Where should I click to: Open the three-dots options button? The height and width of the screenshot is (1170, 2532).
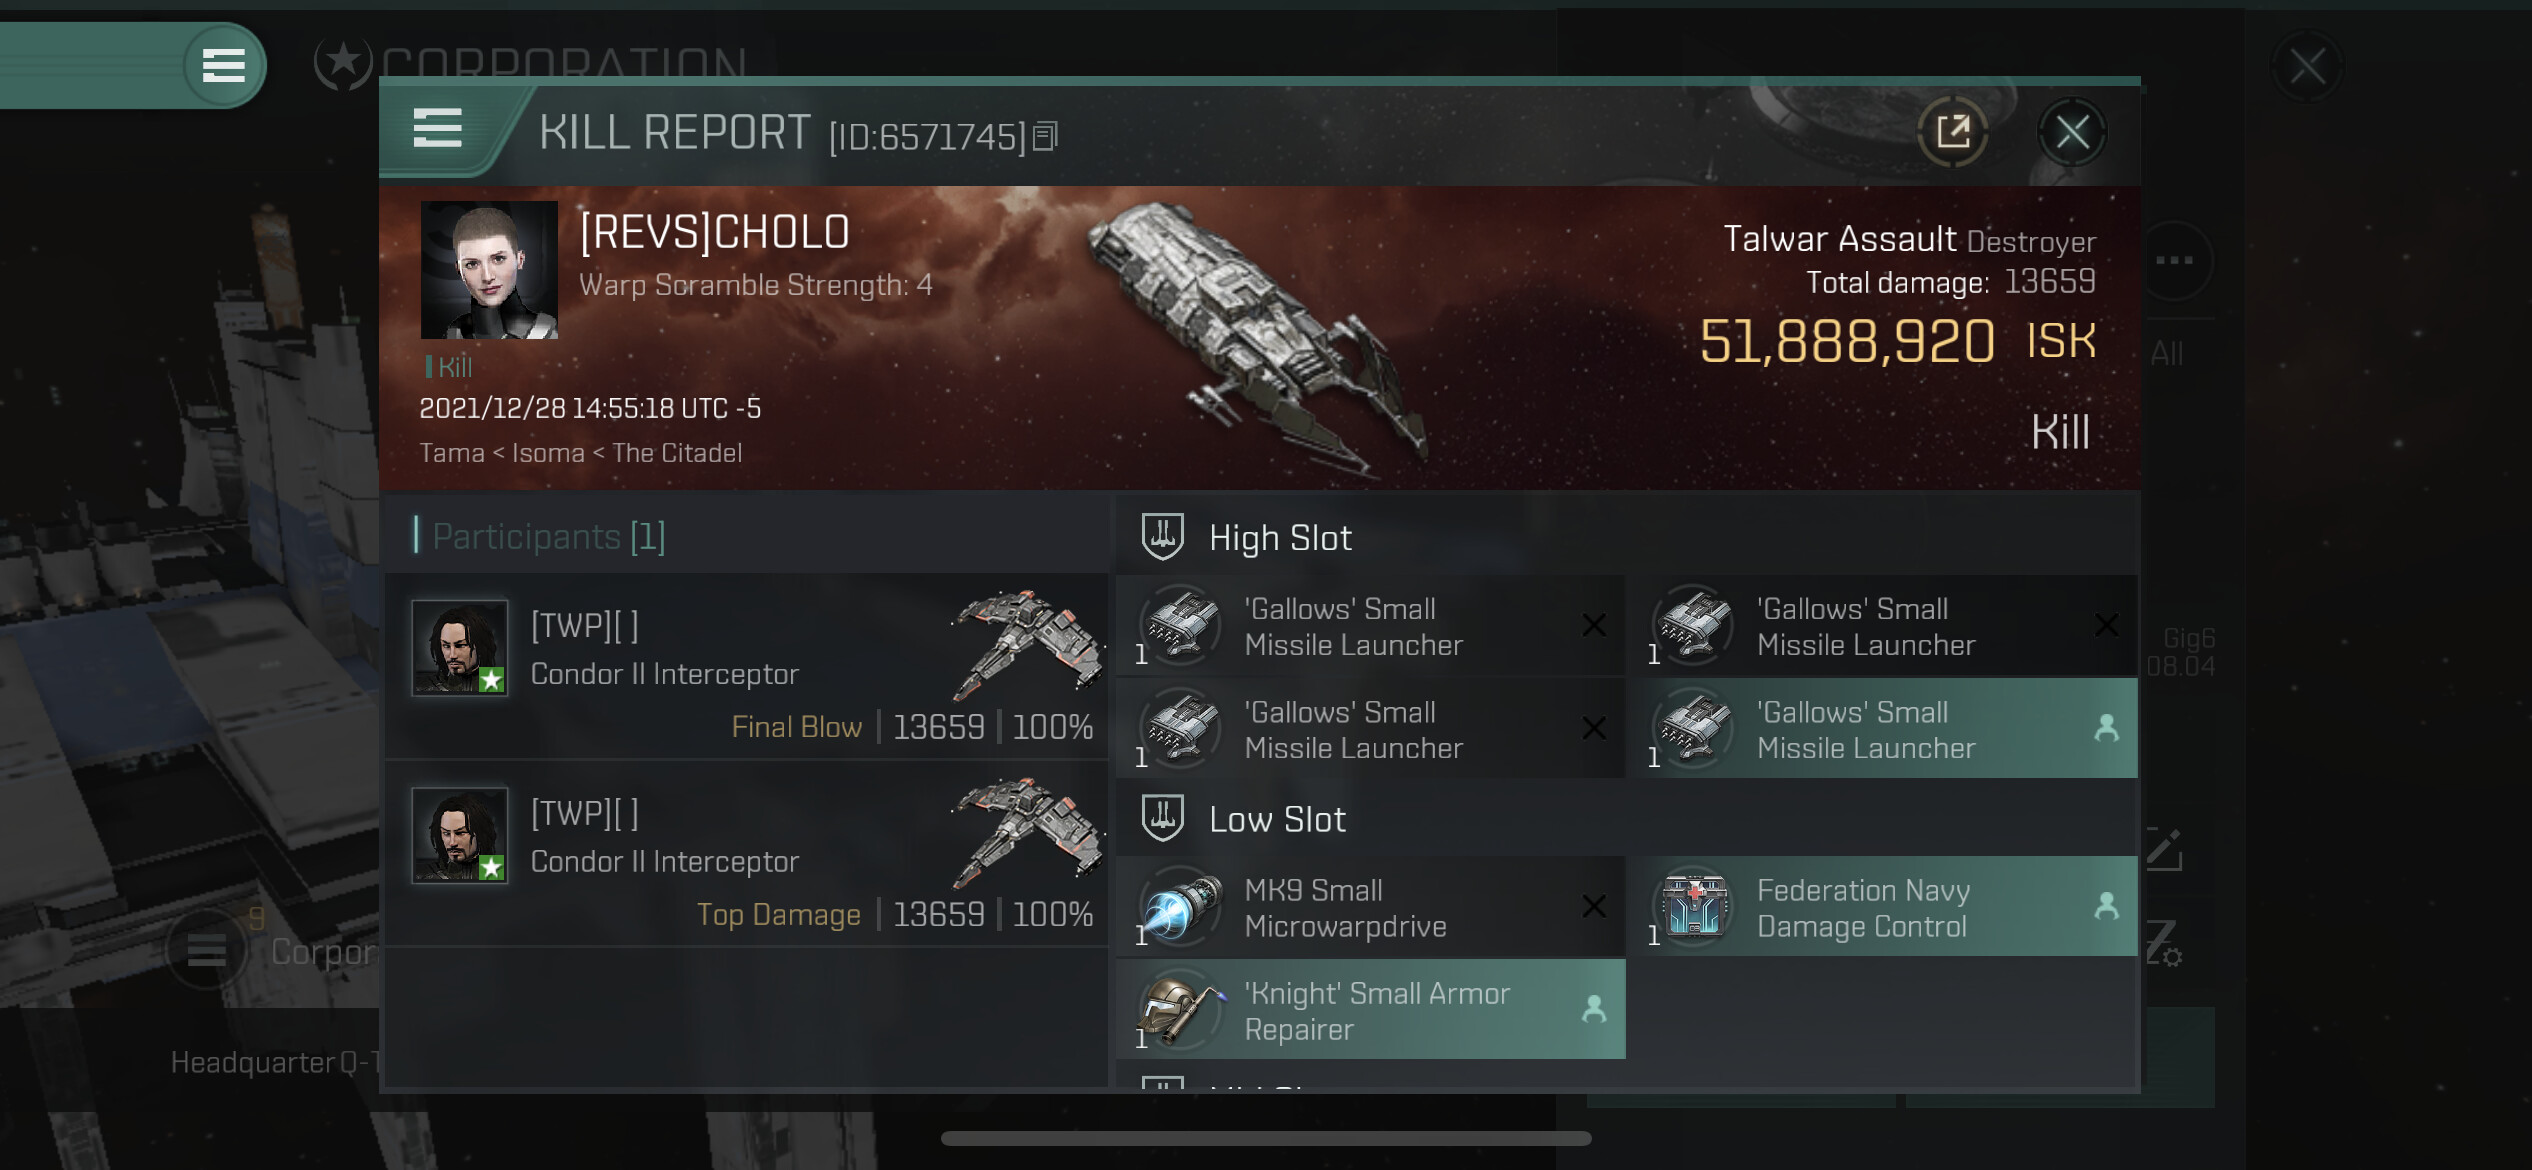(2173, 260)
